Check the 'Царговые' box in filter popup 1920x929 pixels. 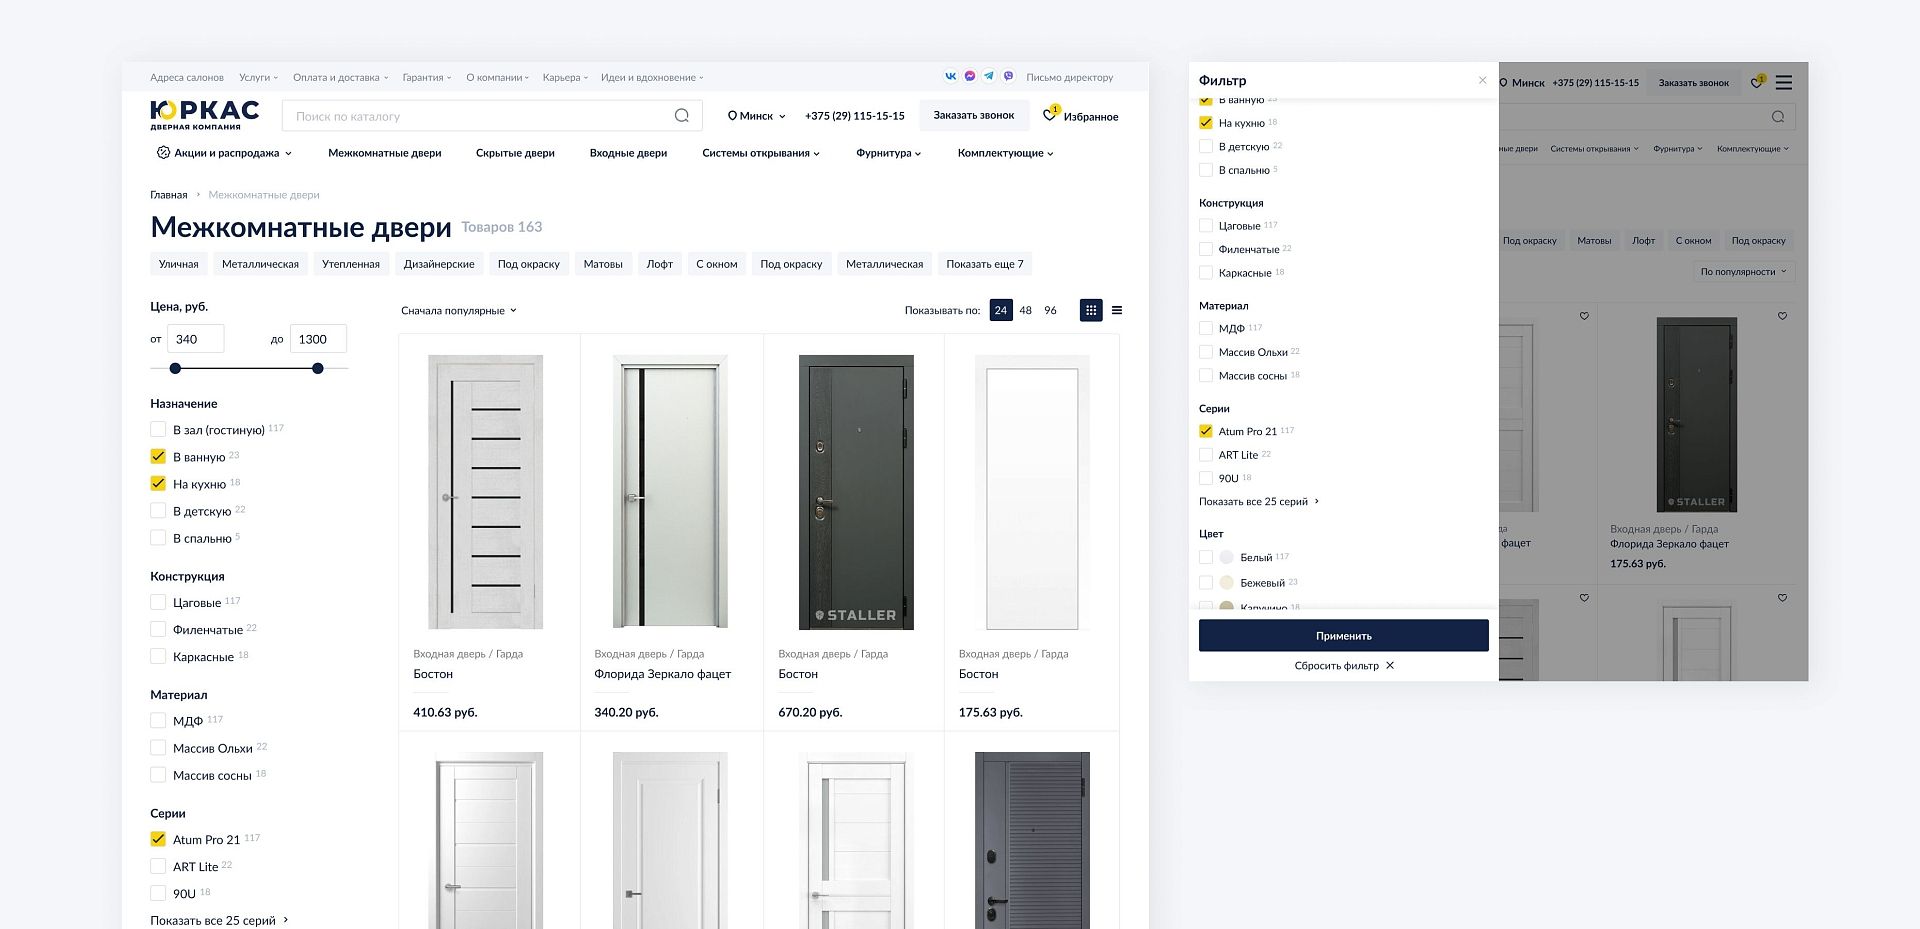(x=1206, y=226)
